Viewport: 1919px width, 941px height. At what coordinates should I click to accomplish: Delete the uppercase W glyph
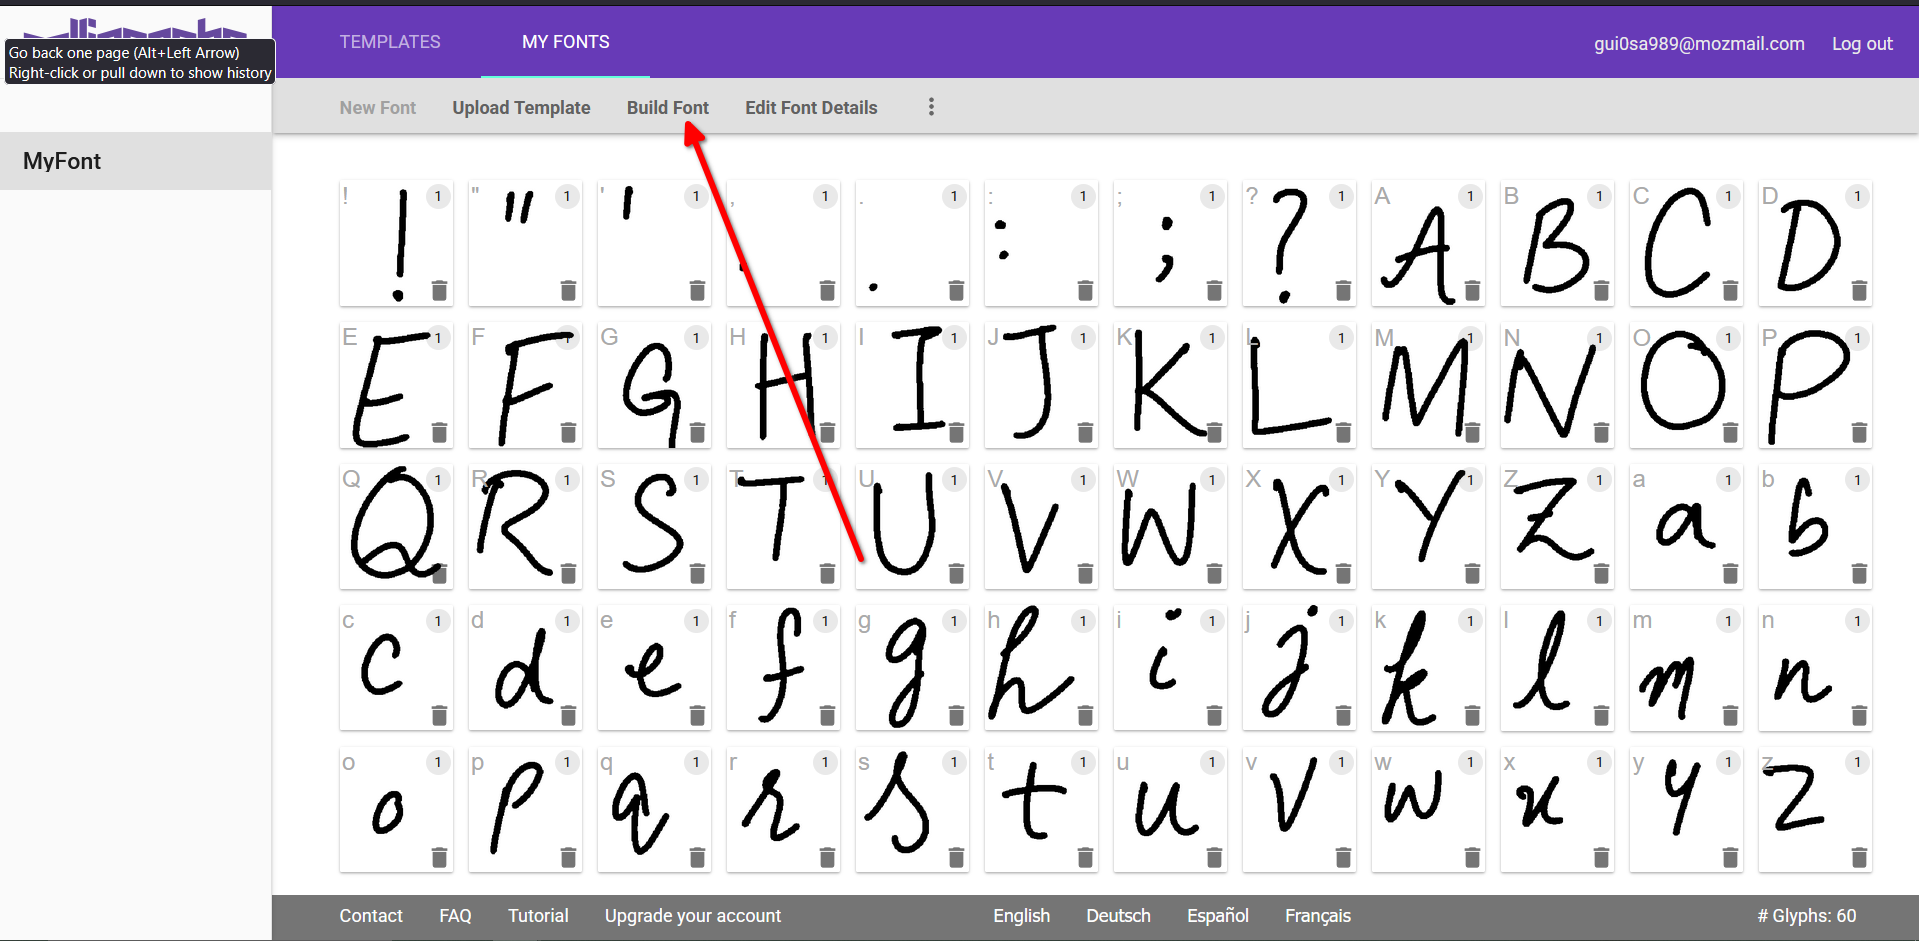(1214, 574)
